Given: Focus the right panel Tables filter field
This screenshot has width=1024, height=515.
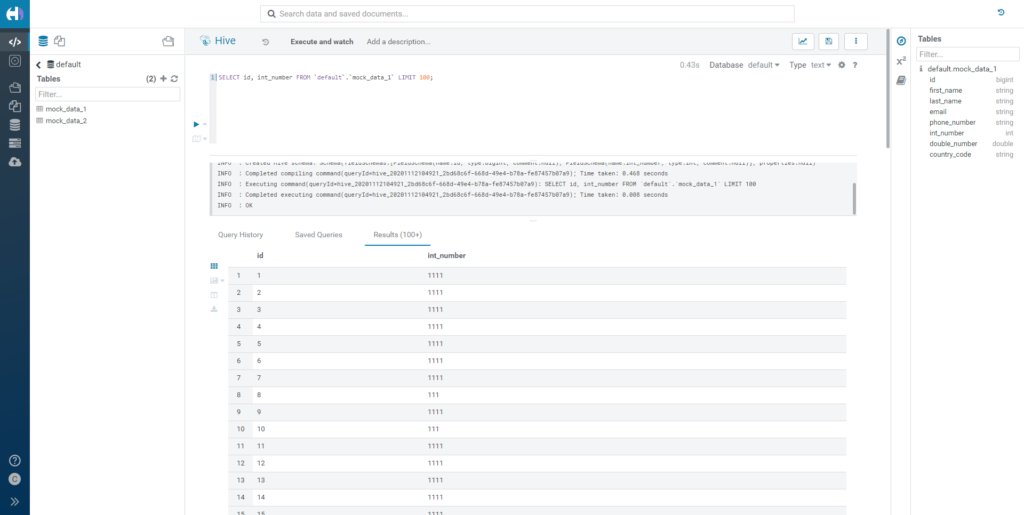Looking at the screenshot, I should pos(967,55).
